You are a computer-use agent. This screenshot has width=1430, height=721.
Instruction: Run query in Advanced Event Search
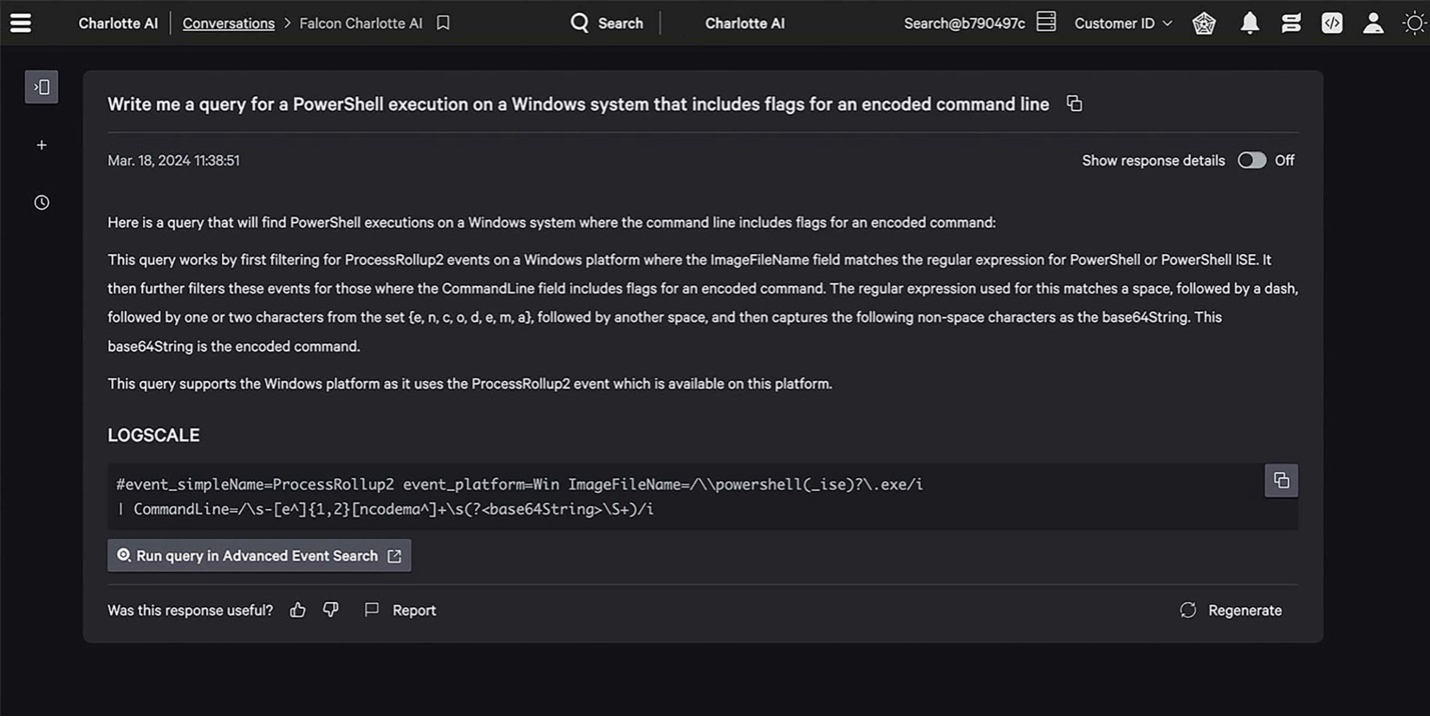coord(259,556)
